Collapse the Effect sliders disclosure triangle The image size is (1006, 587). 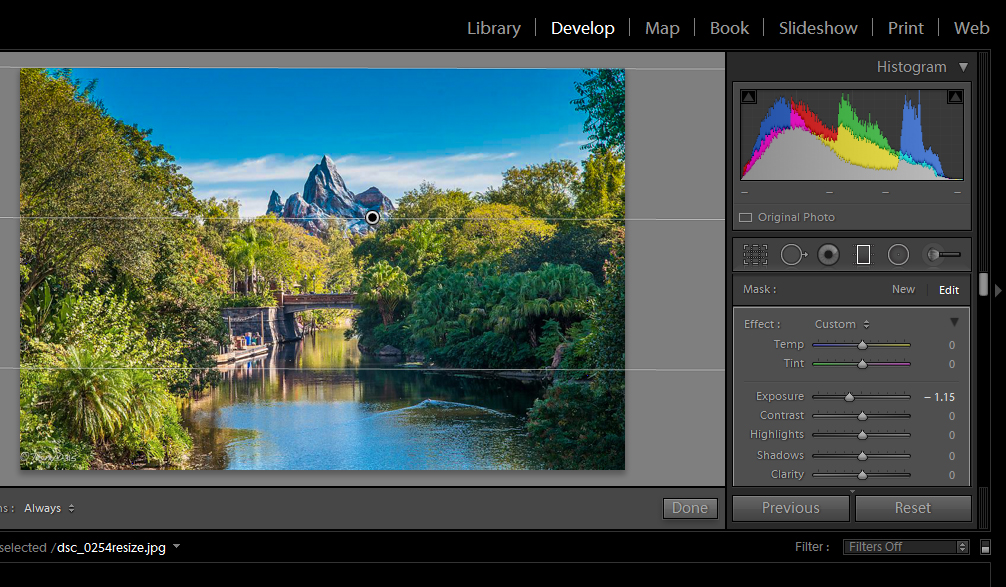click(x=954, y=322)
